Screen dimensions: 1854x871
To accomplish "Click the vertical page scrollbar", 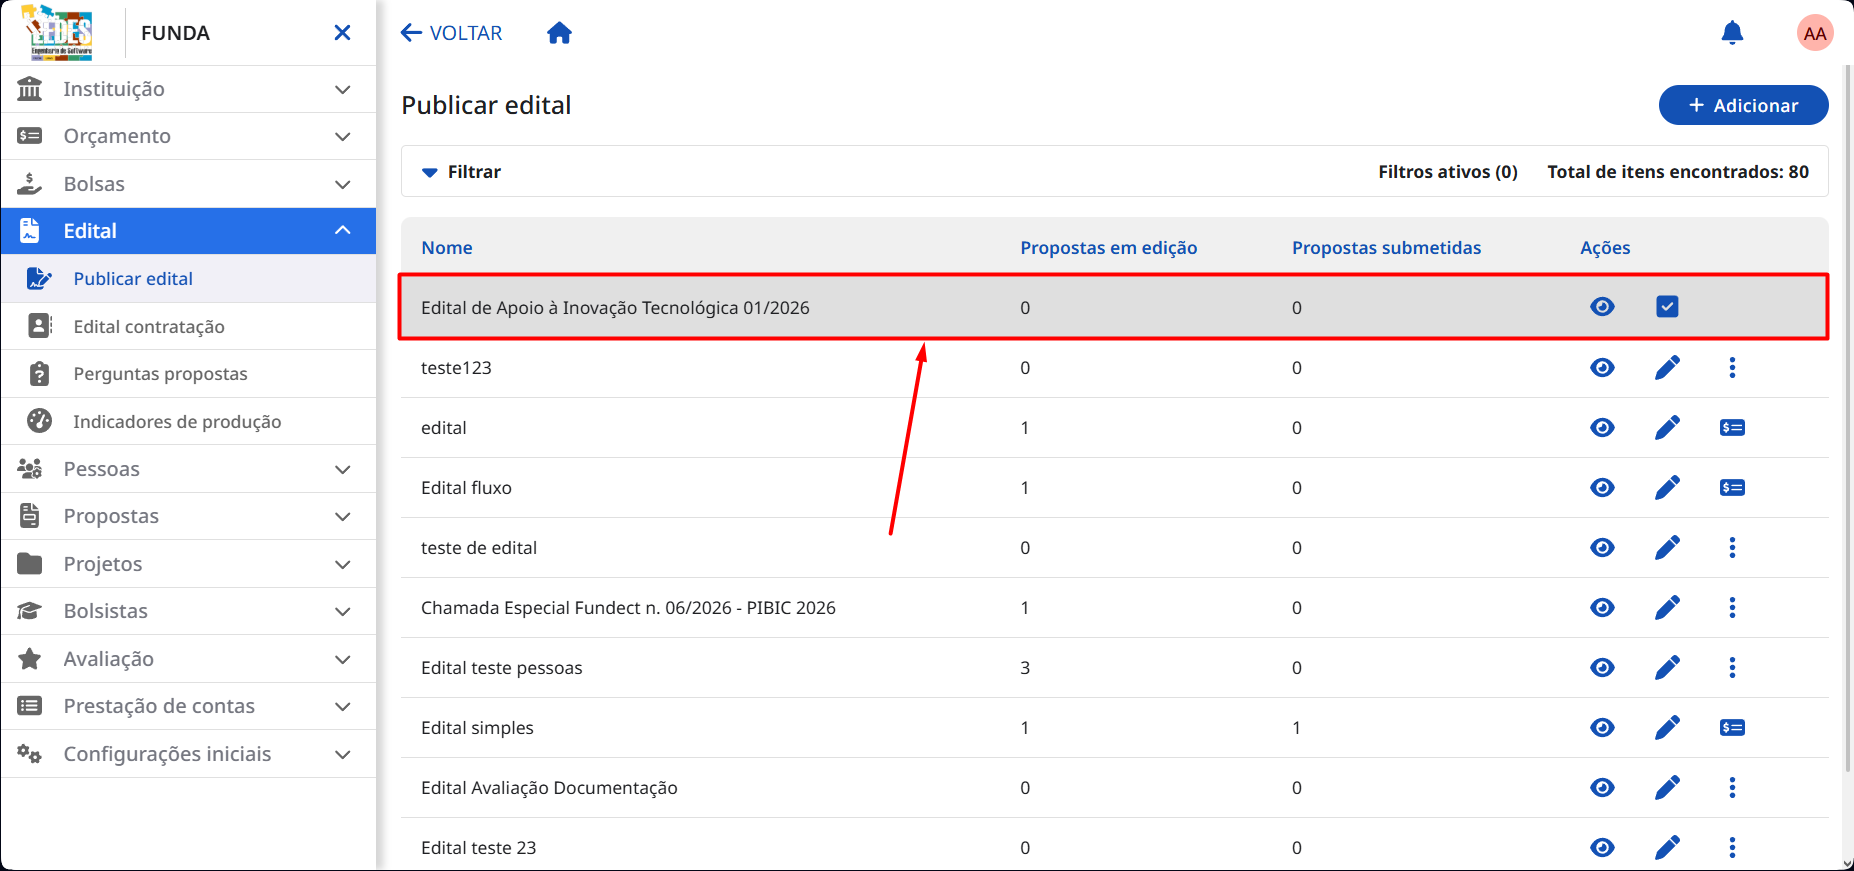I will (x=1847, y=420).
